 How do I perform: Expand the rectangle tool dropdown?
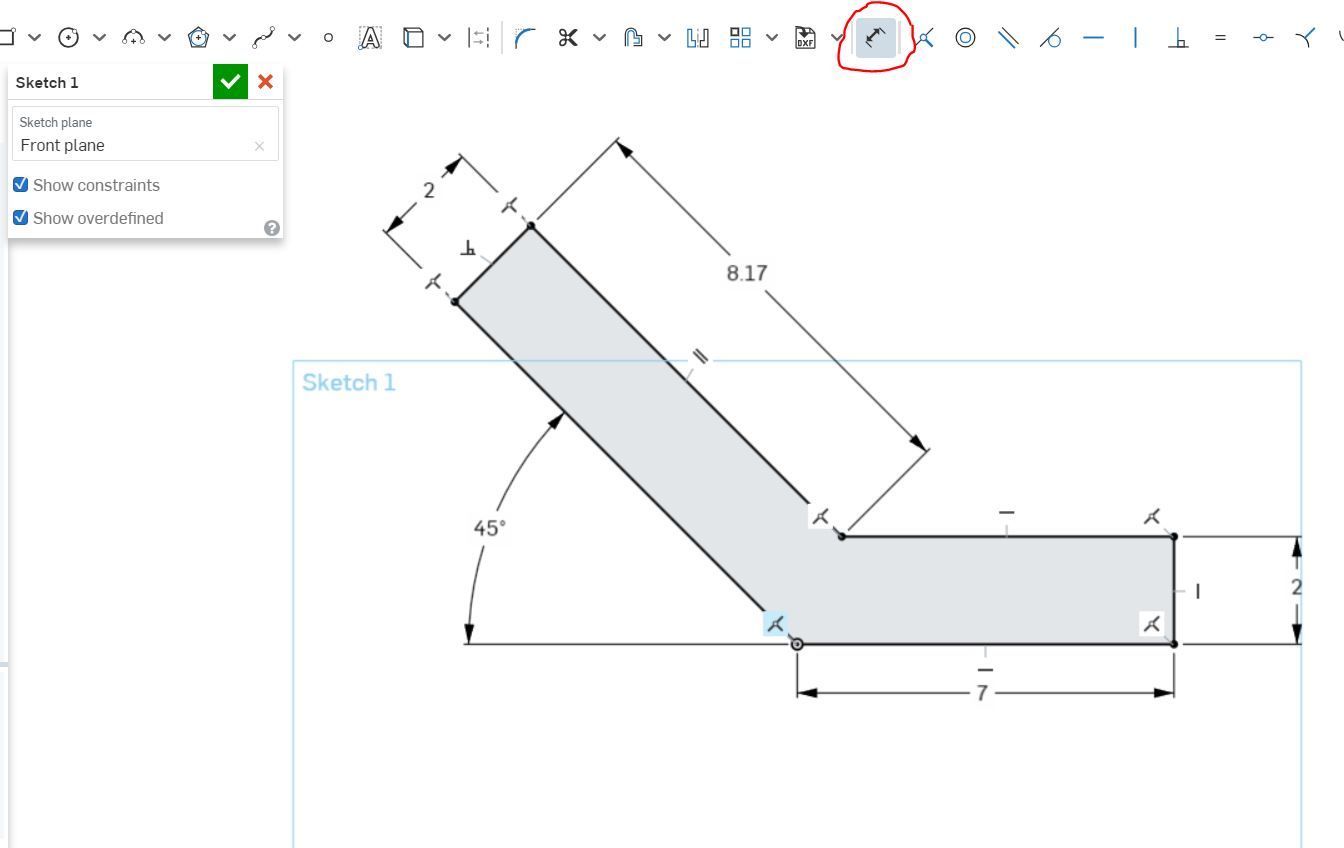(x=34, y=37)
